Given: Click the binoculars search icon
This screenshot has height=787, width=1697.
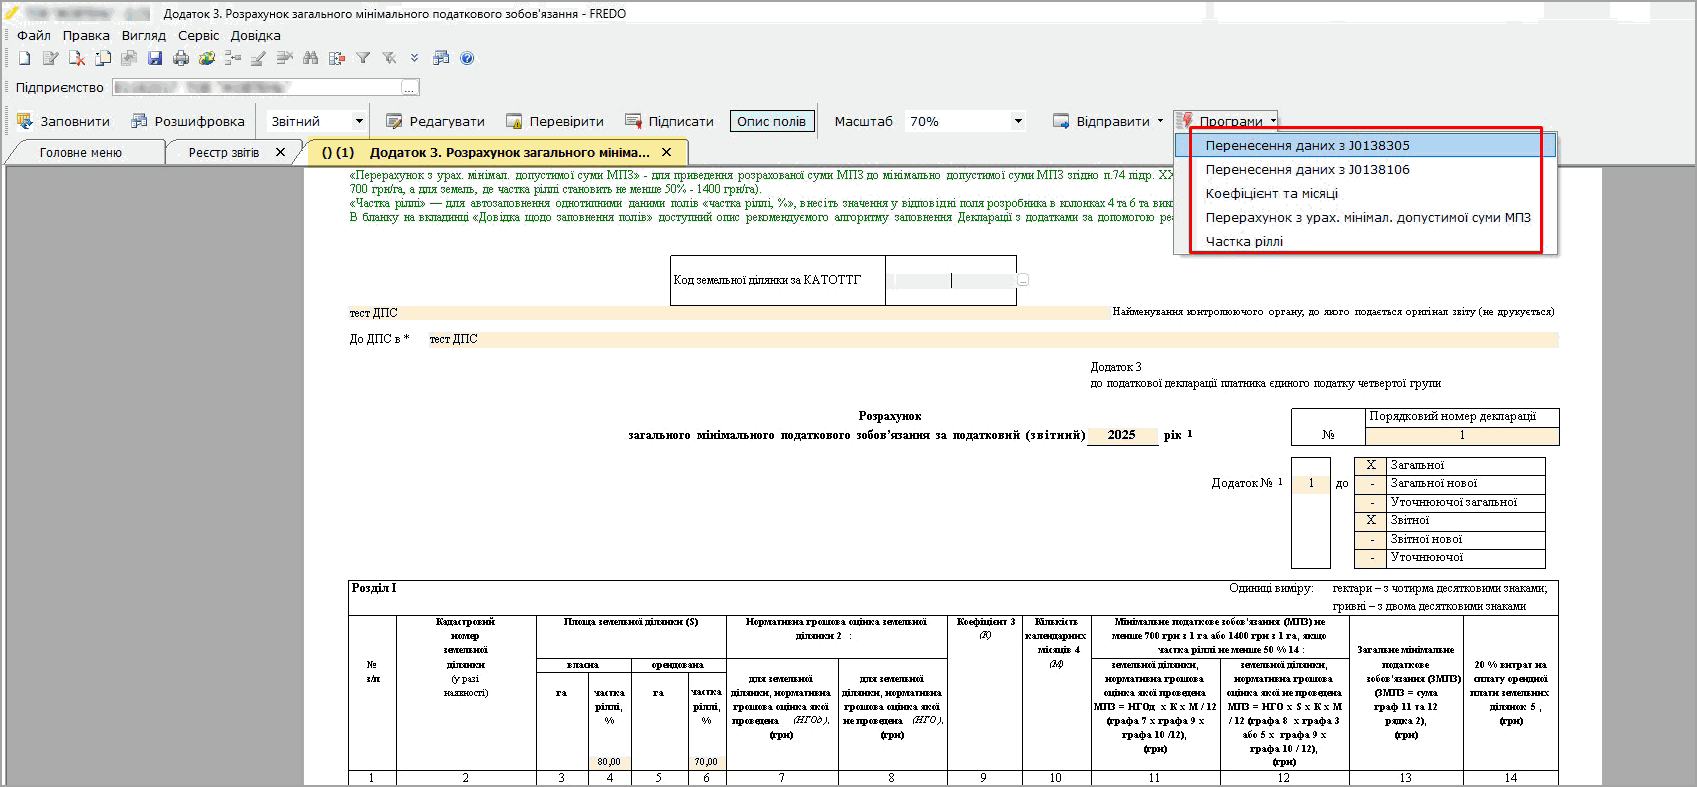Looking at the screenshot, I should 310,59.
